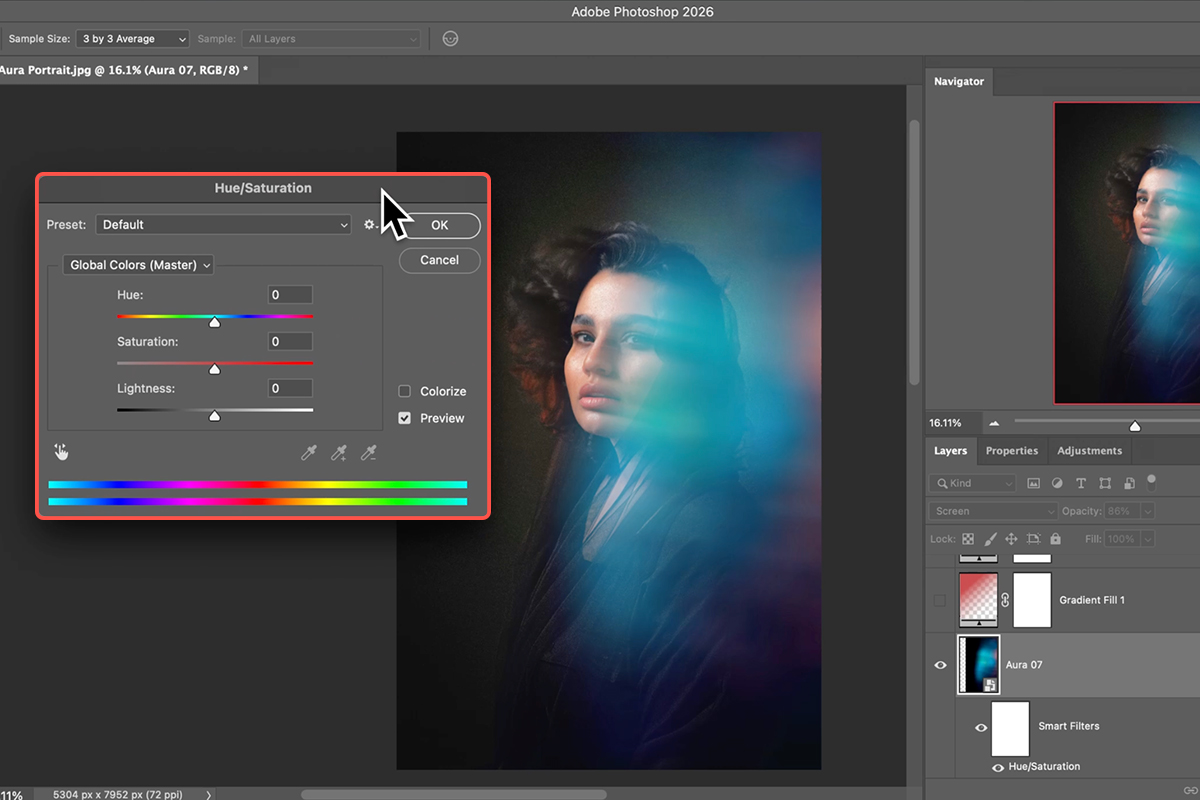1200x800 pixels.
Task: Click OK in the Hue/Saturation dialog
Action: (x=439, y=225)
